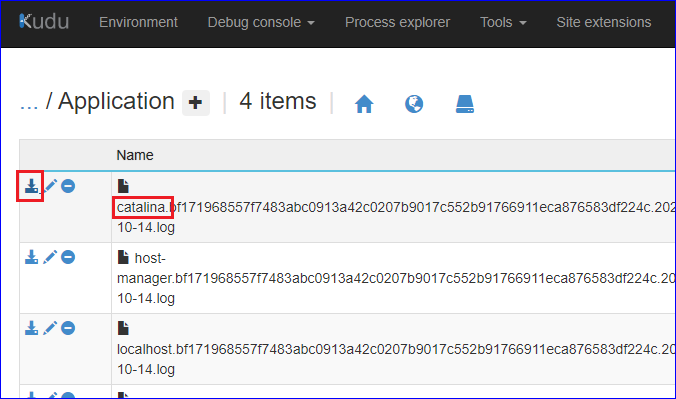
Task: Navigate up via the ellipsis breadcrumb
Action: (29, 103)
